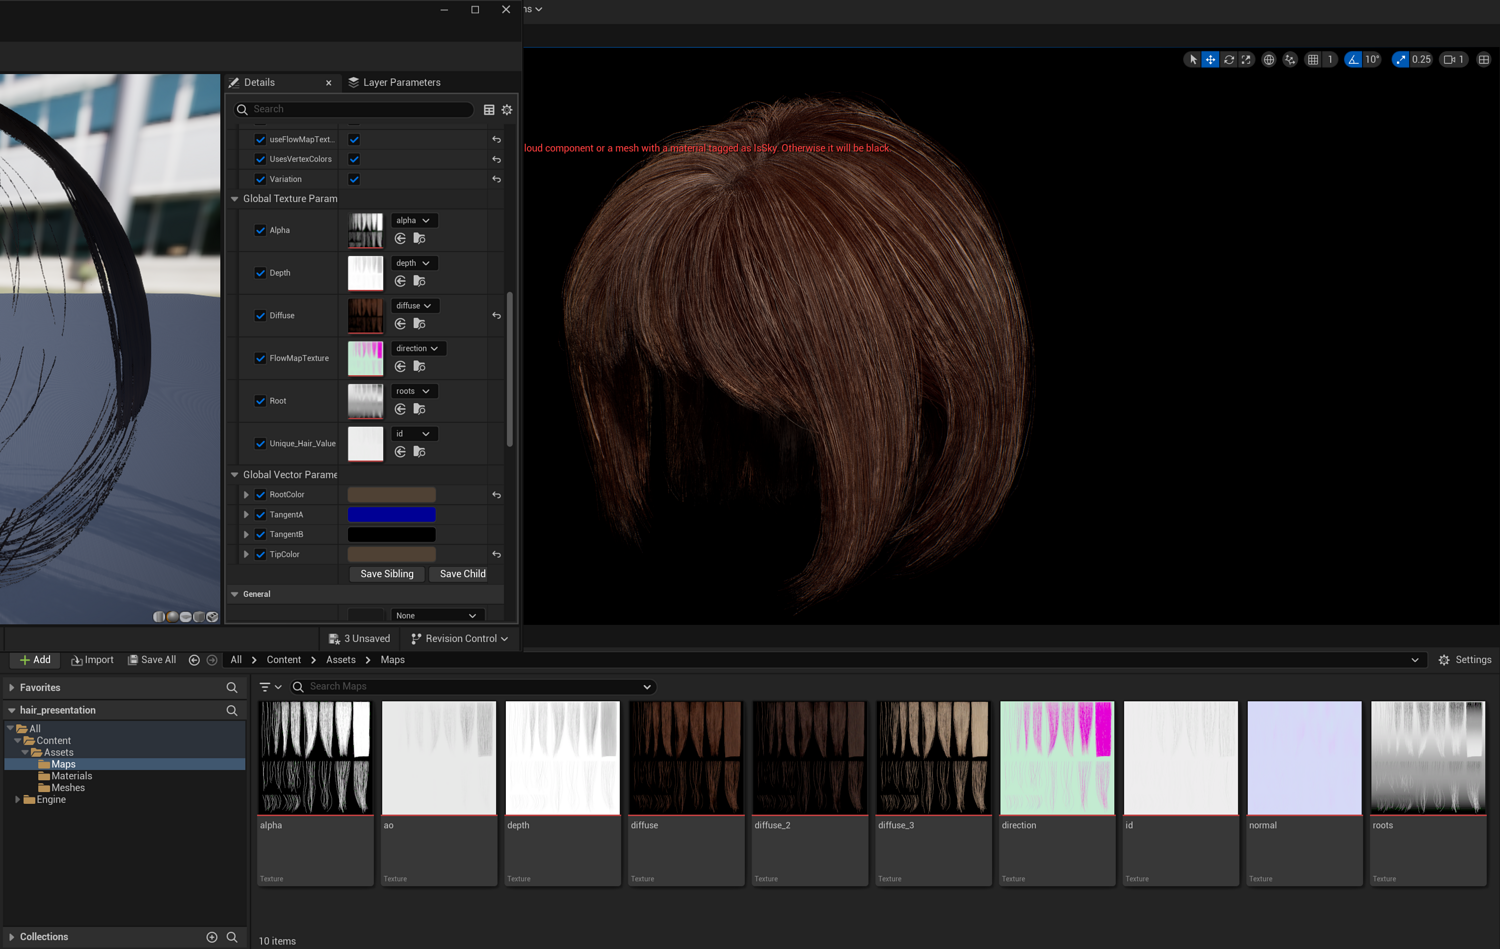This screenshot has width=1500, height=949.
Task: Expand the RootColor vector parameter
Action: click(x=246, y=495)
